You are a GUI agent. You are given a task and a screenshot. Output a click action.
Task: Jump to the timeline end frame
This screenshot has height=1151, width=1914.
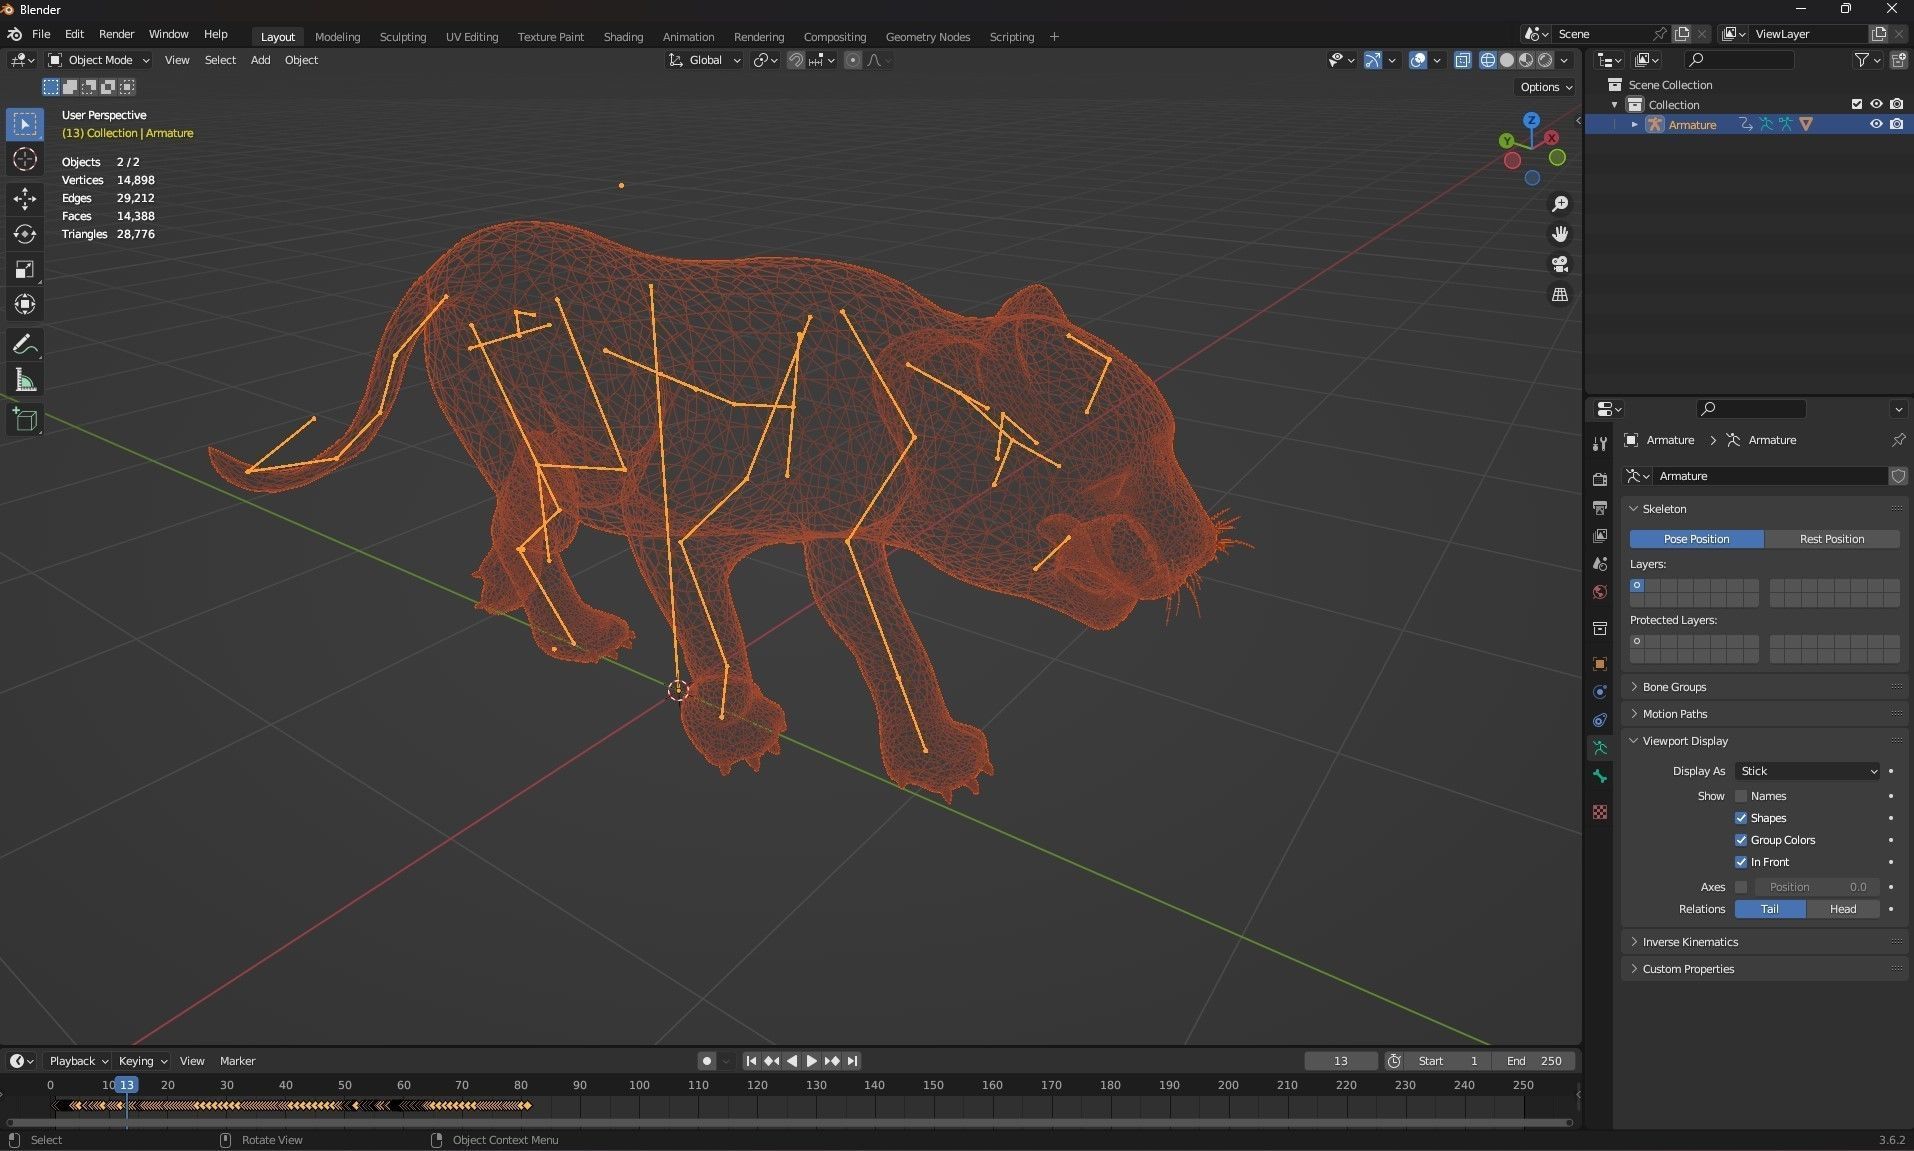852,1061
